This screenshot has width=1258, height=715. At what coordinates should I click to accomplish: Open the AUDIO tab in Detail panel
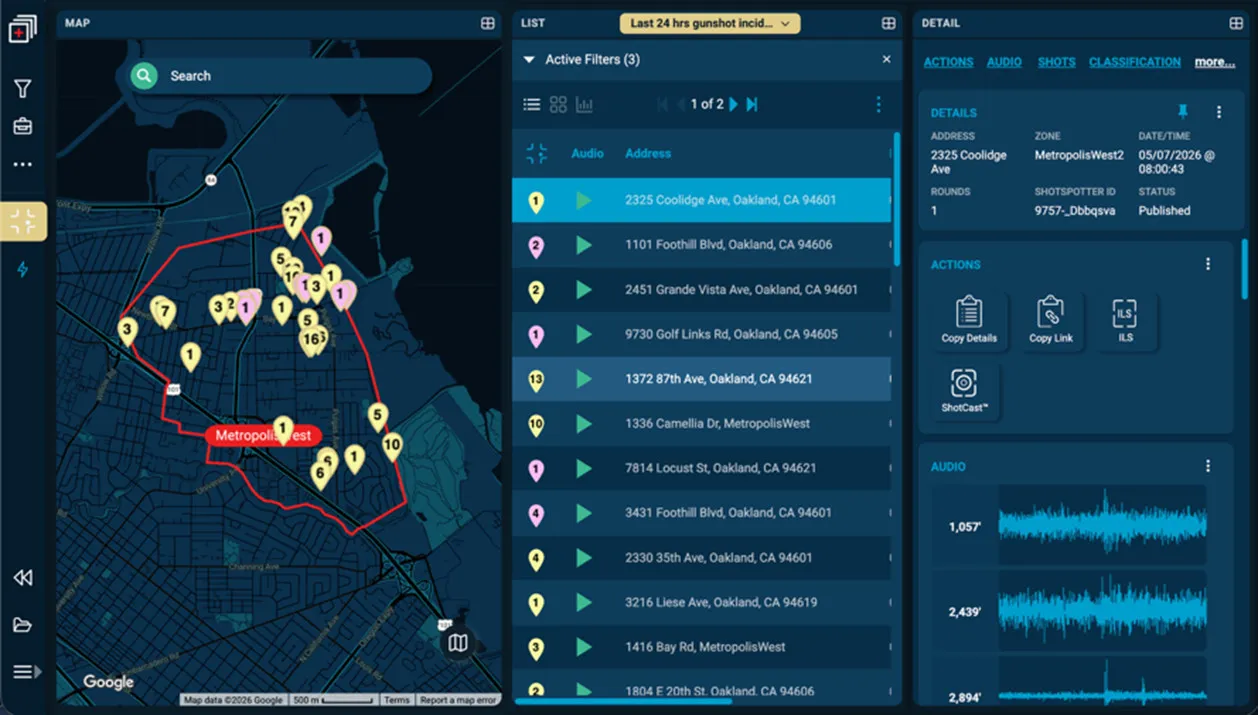[1004, 62]
